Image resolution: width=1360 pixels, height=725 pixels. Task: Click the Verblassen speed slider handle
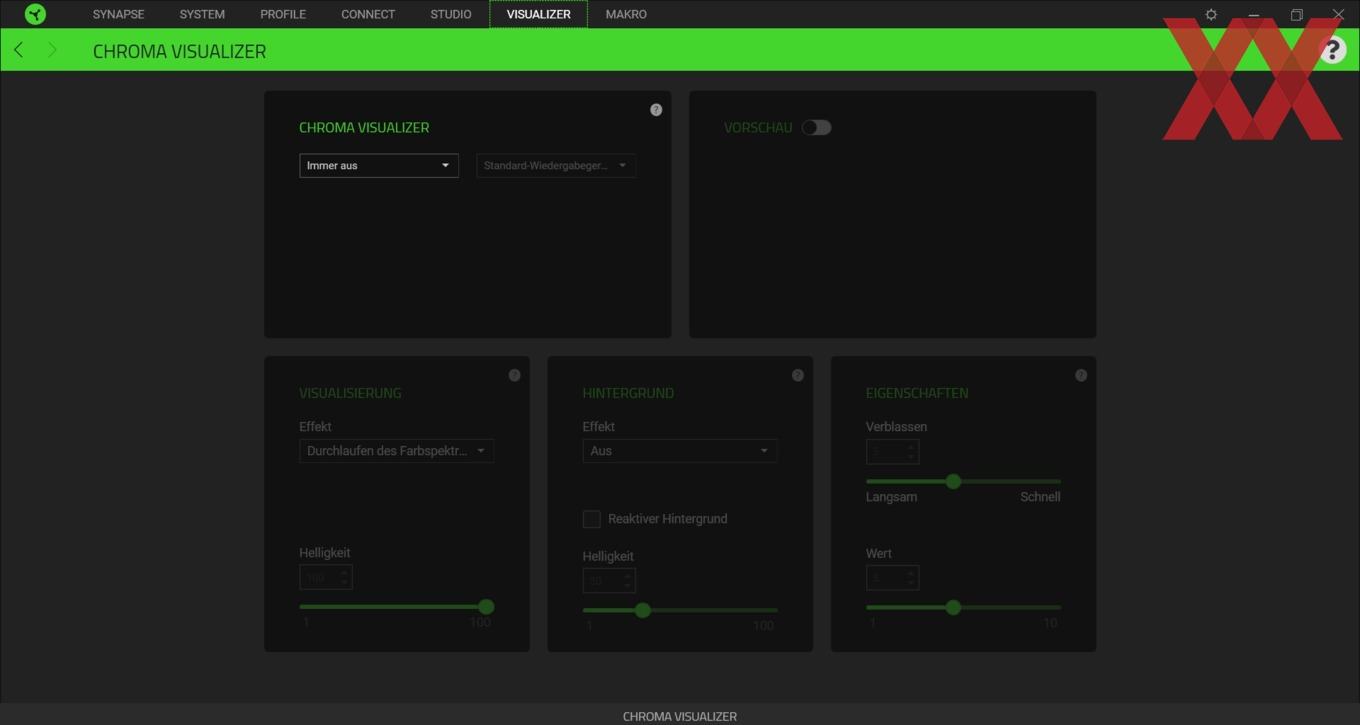coord(953,481)
